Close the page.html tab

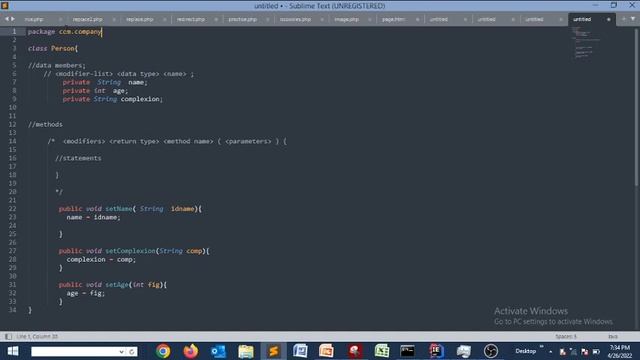pos(417,19)
